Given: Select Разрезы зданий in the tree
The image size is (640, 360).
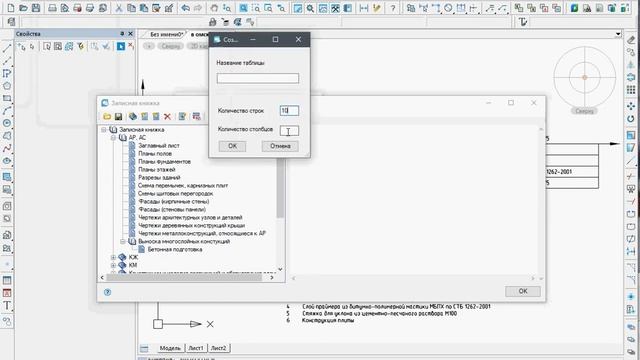Looking at the screenshot, I should tap(159, 178).
